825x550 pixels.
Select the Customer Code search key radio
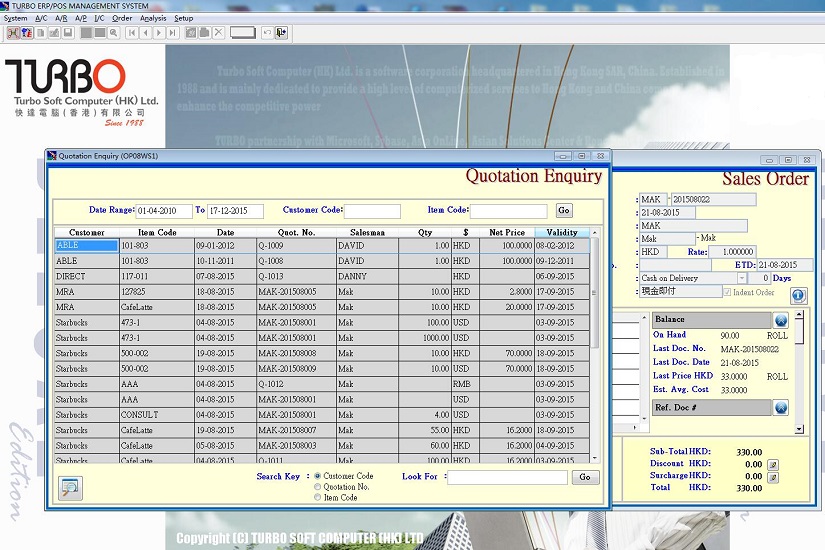pyautogui.click(x=317, y=476)
